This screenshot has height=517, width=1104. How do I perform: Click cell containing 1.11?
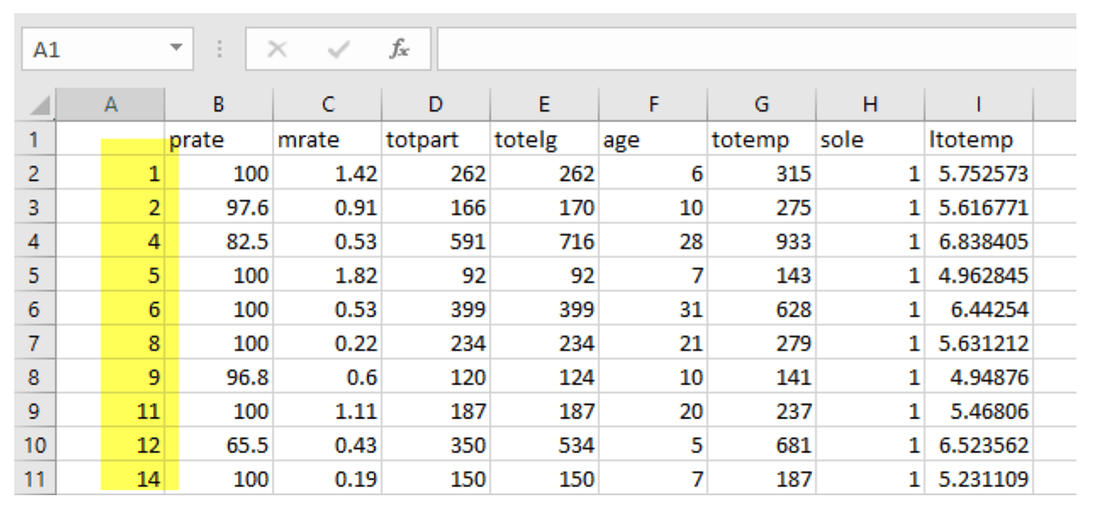(x=327, y=410)
